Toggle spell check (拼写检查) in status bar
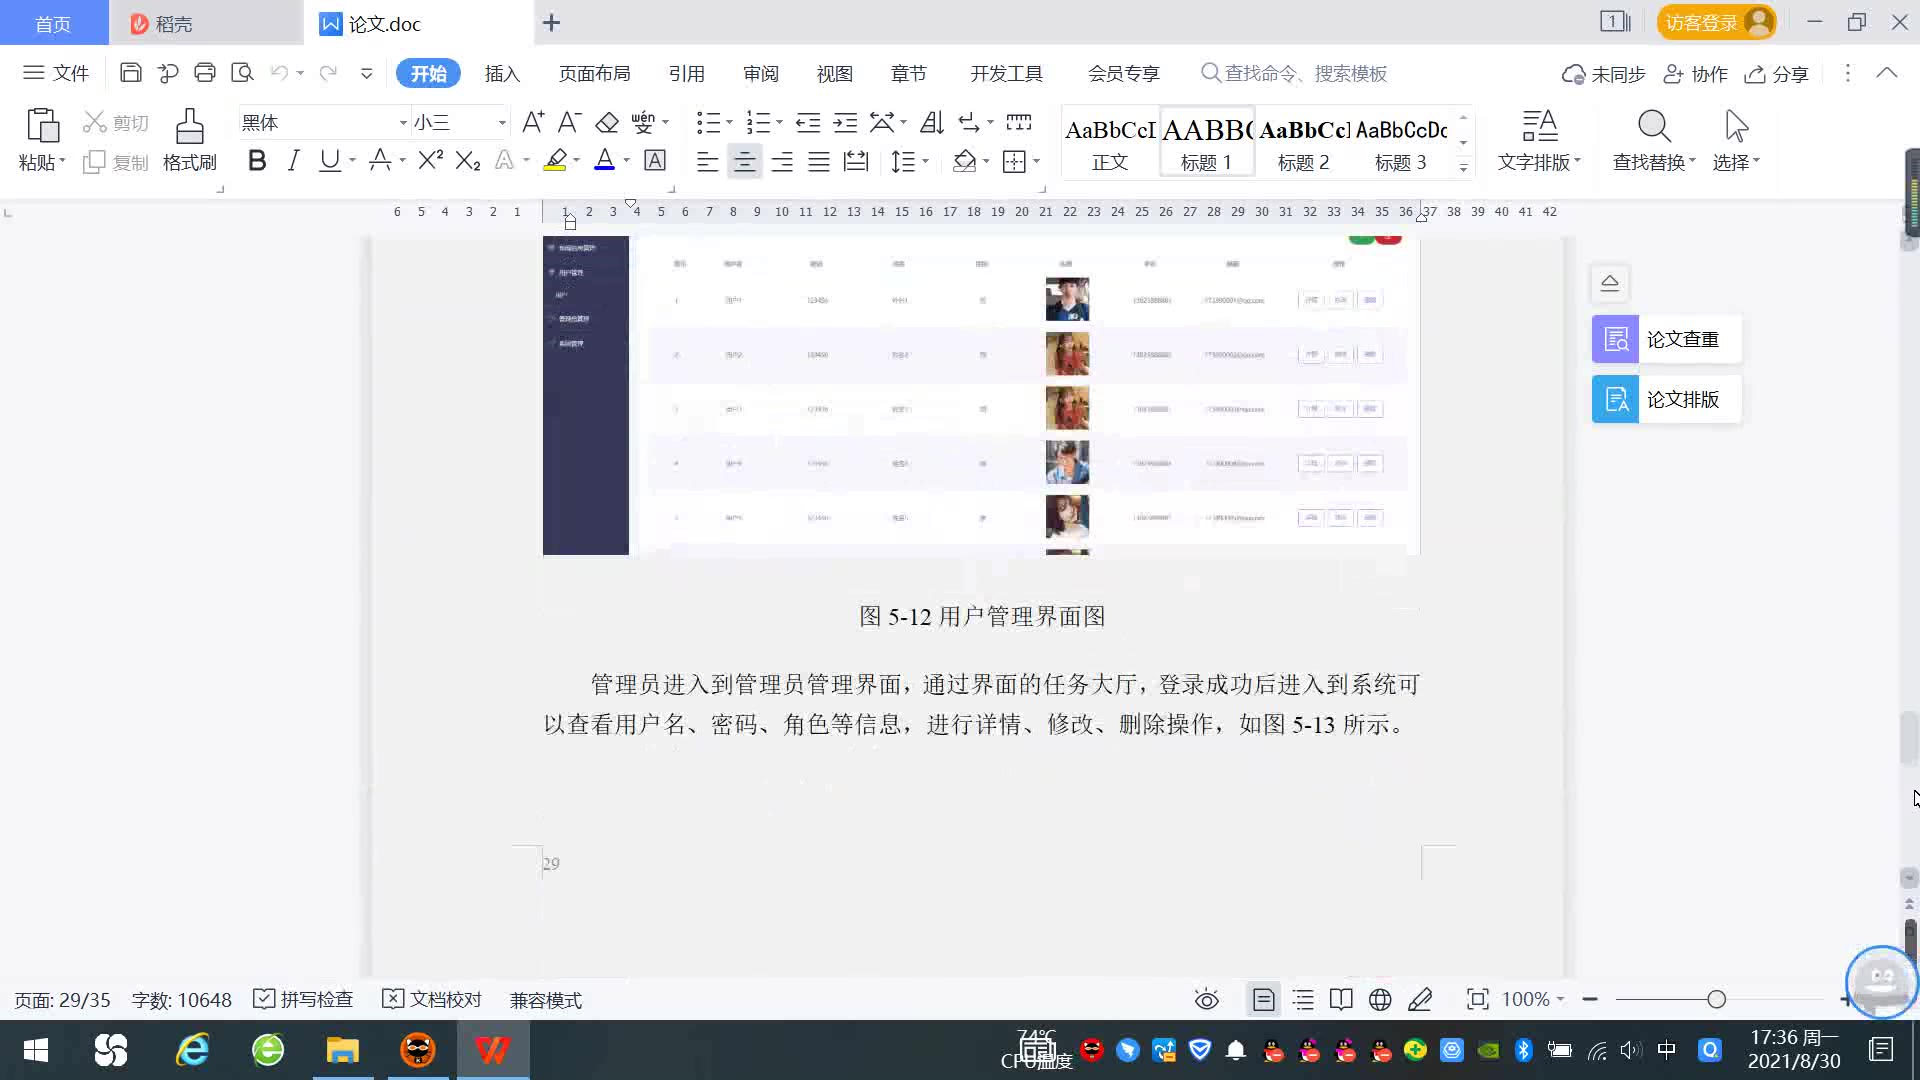This screenshot has height=1080, width=1920. 303,999
